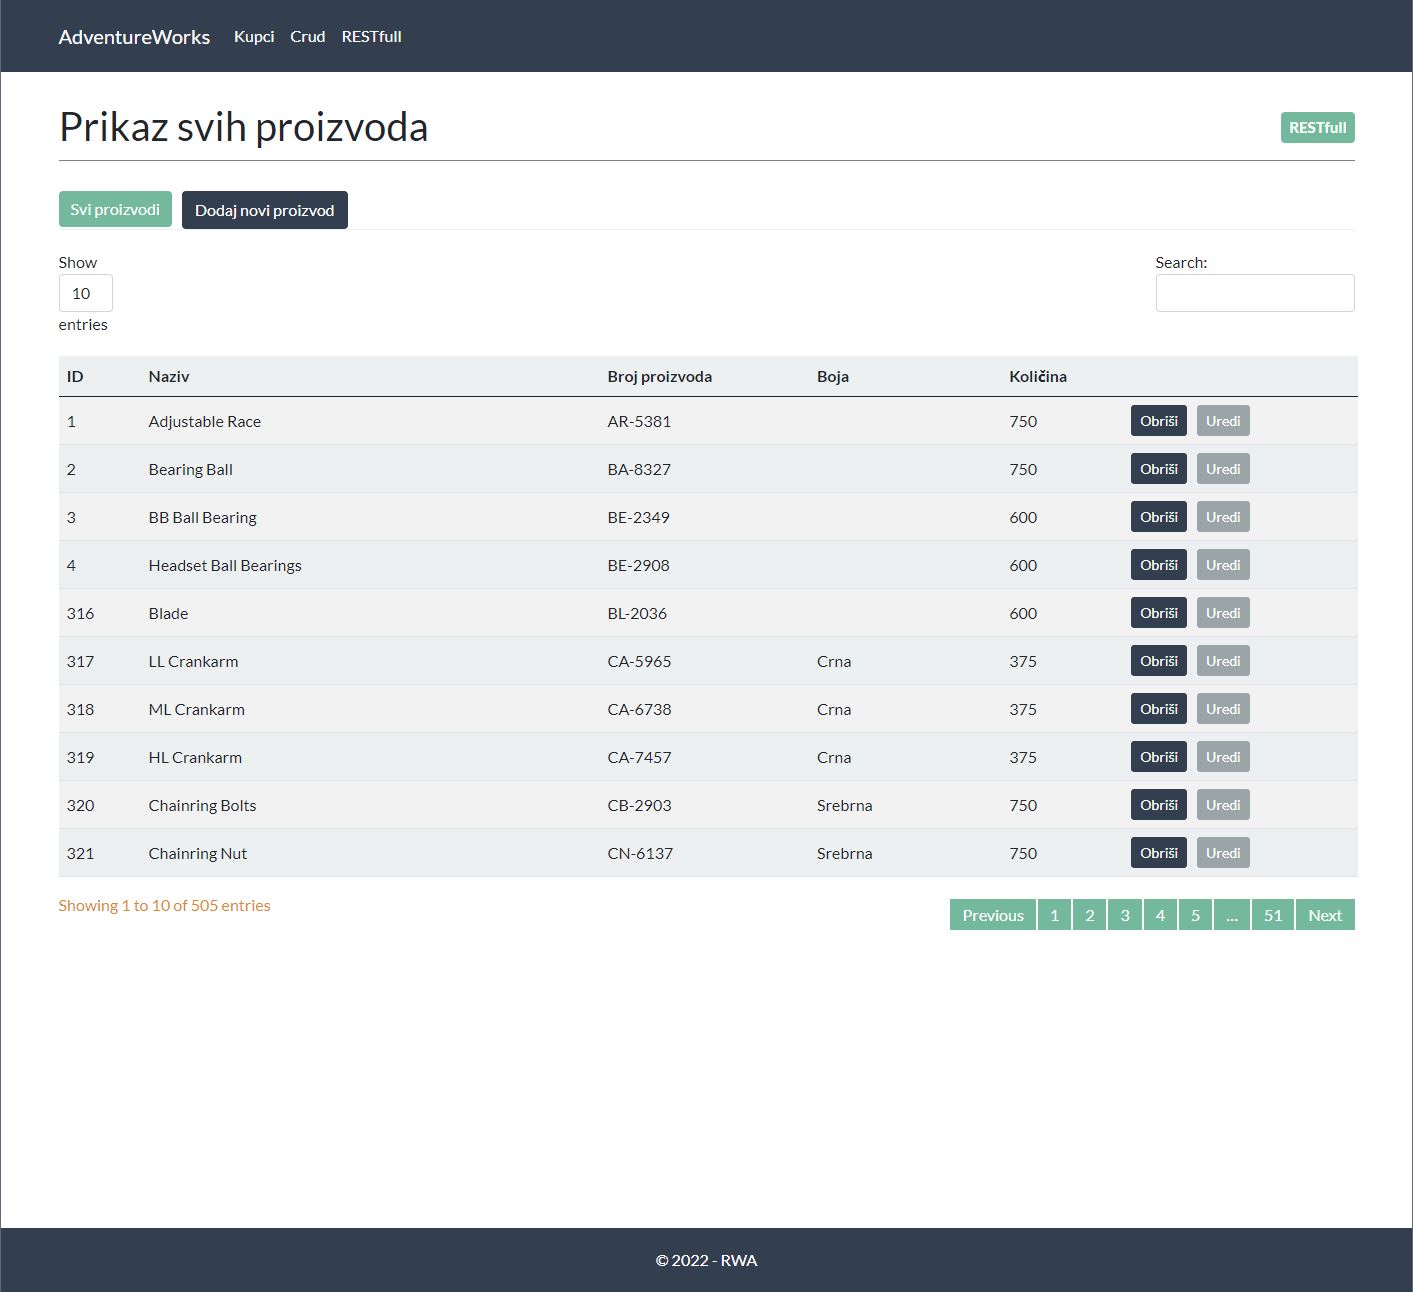This screenshot has height=1292, width=1413.
Task: Sort the table by Količina column
Action: 1038,376
